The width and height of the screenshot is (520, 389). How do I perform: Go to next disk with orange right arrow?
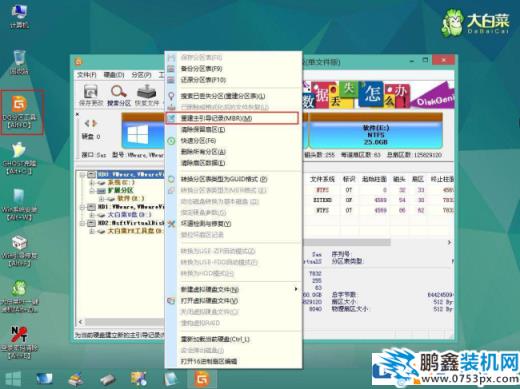point(94,123)
